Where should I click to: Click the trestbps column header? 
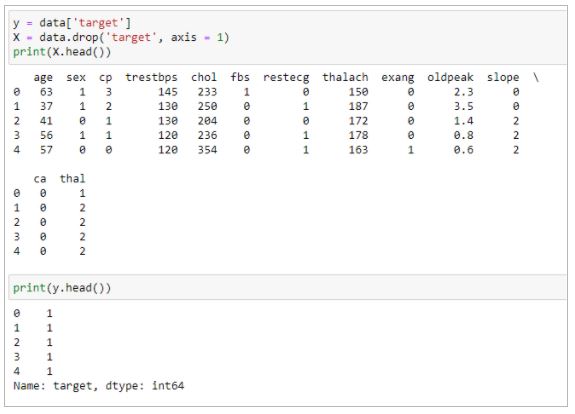click(x=151, y=77)
